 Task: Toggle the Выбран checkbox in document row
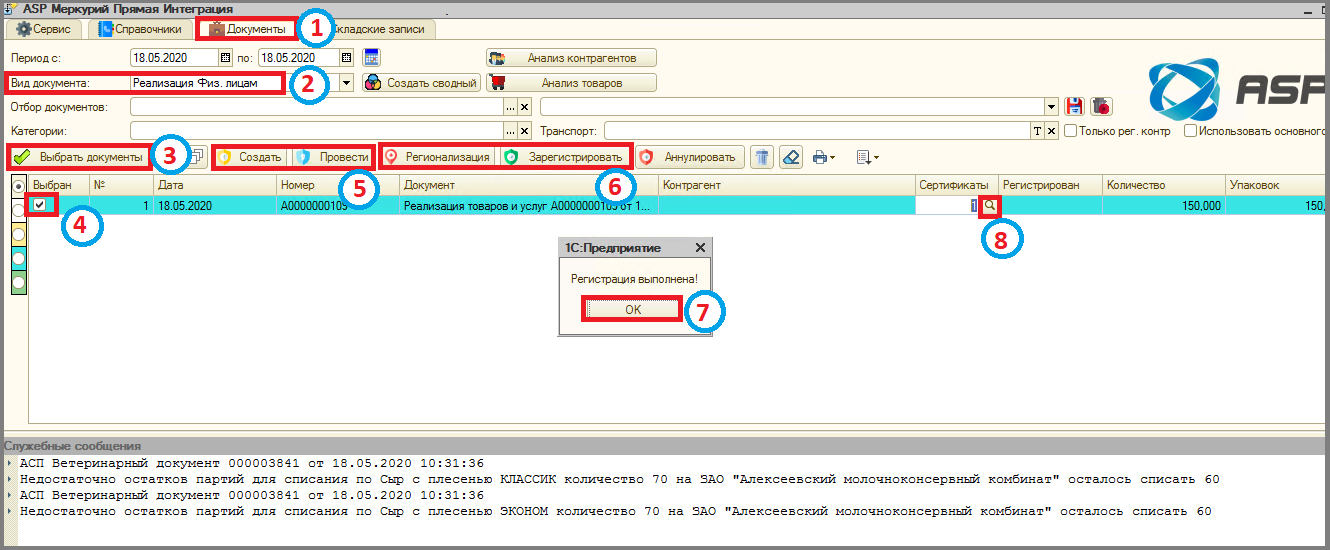39,205
